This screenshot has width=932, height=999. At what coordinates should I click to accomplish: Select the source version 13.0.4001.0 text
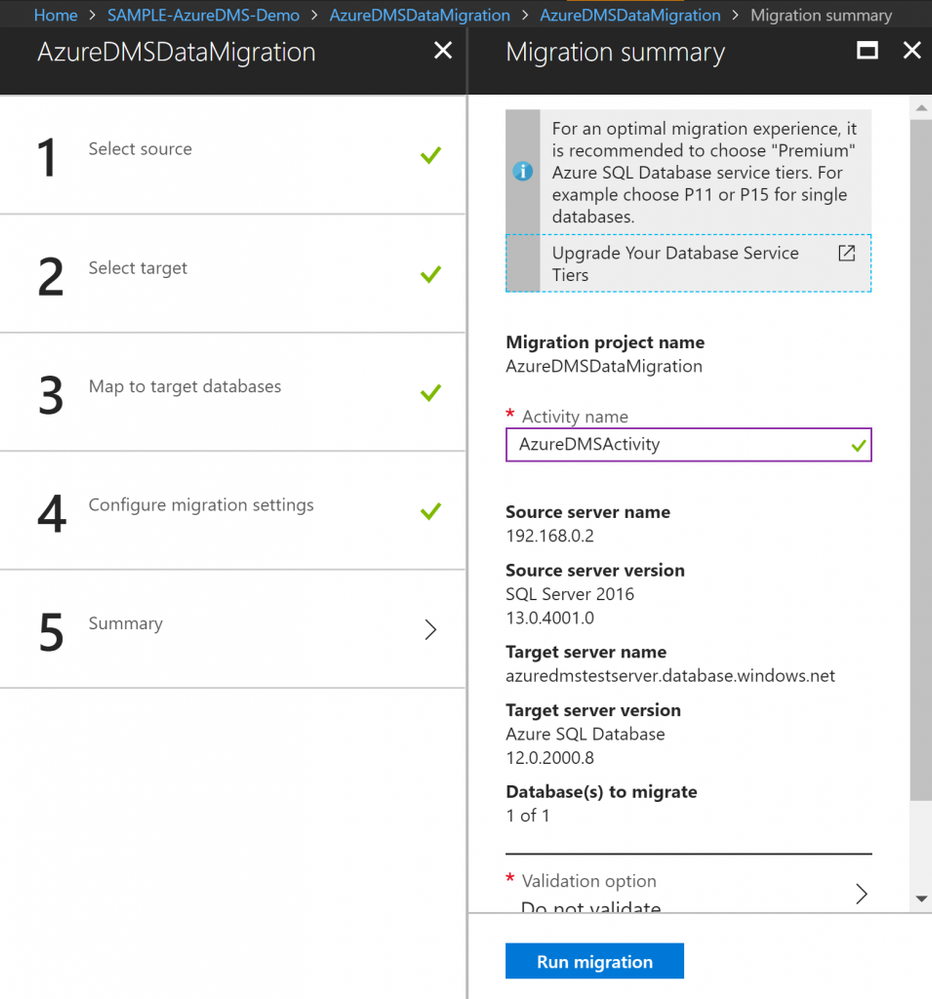pos(550,618)
